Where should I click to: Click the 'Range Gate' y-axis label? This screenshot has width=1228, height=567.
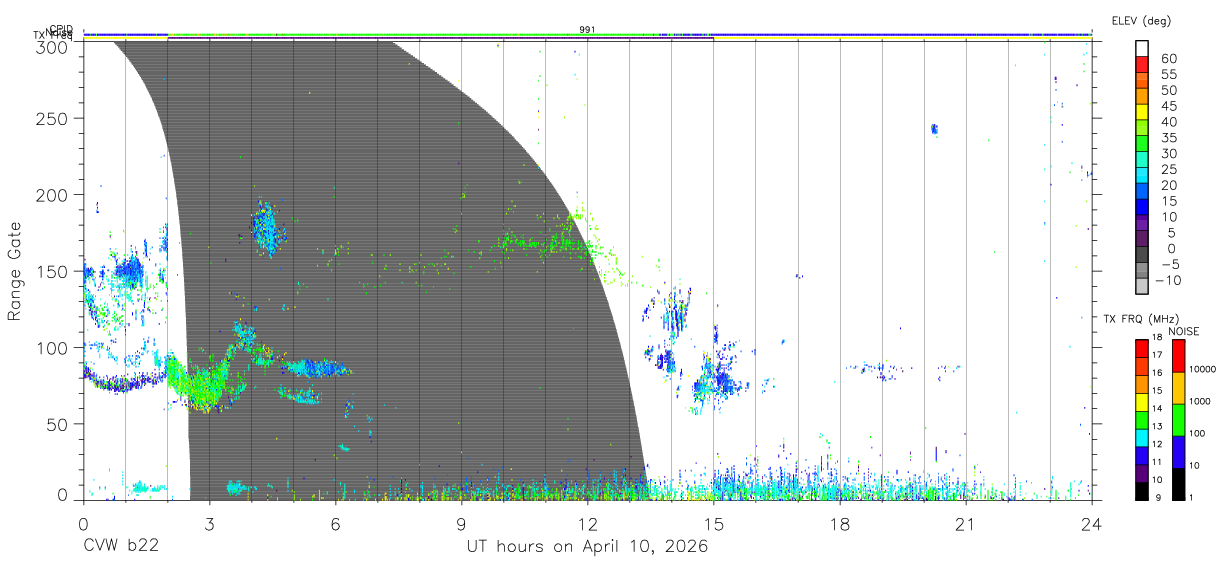tap(15, 271)
